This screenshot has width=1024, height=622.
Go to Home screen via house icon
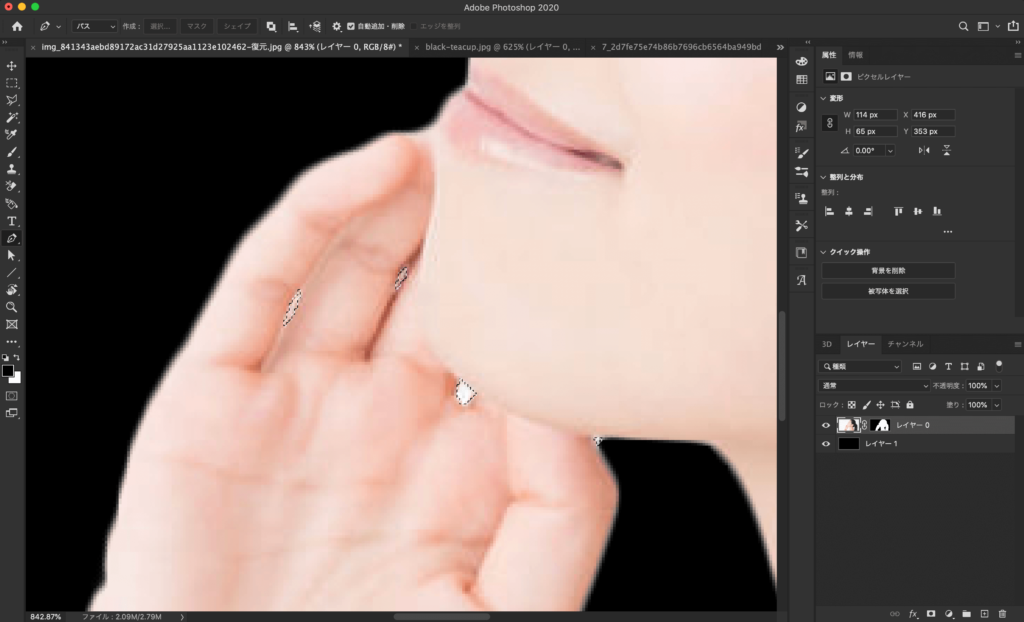(17, 26)
